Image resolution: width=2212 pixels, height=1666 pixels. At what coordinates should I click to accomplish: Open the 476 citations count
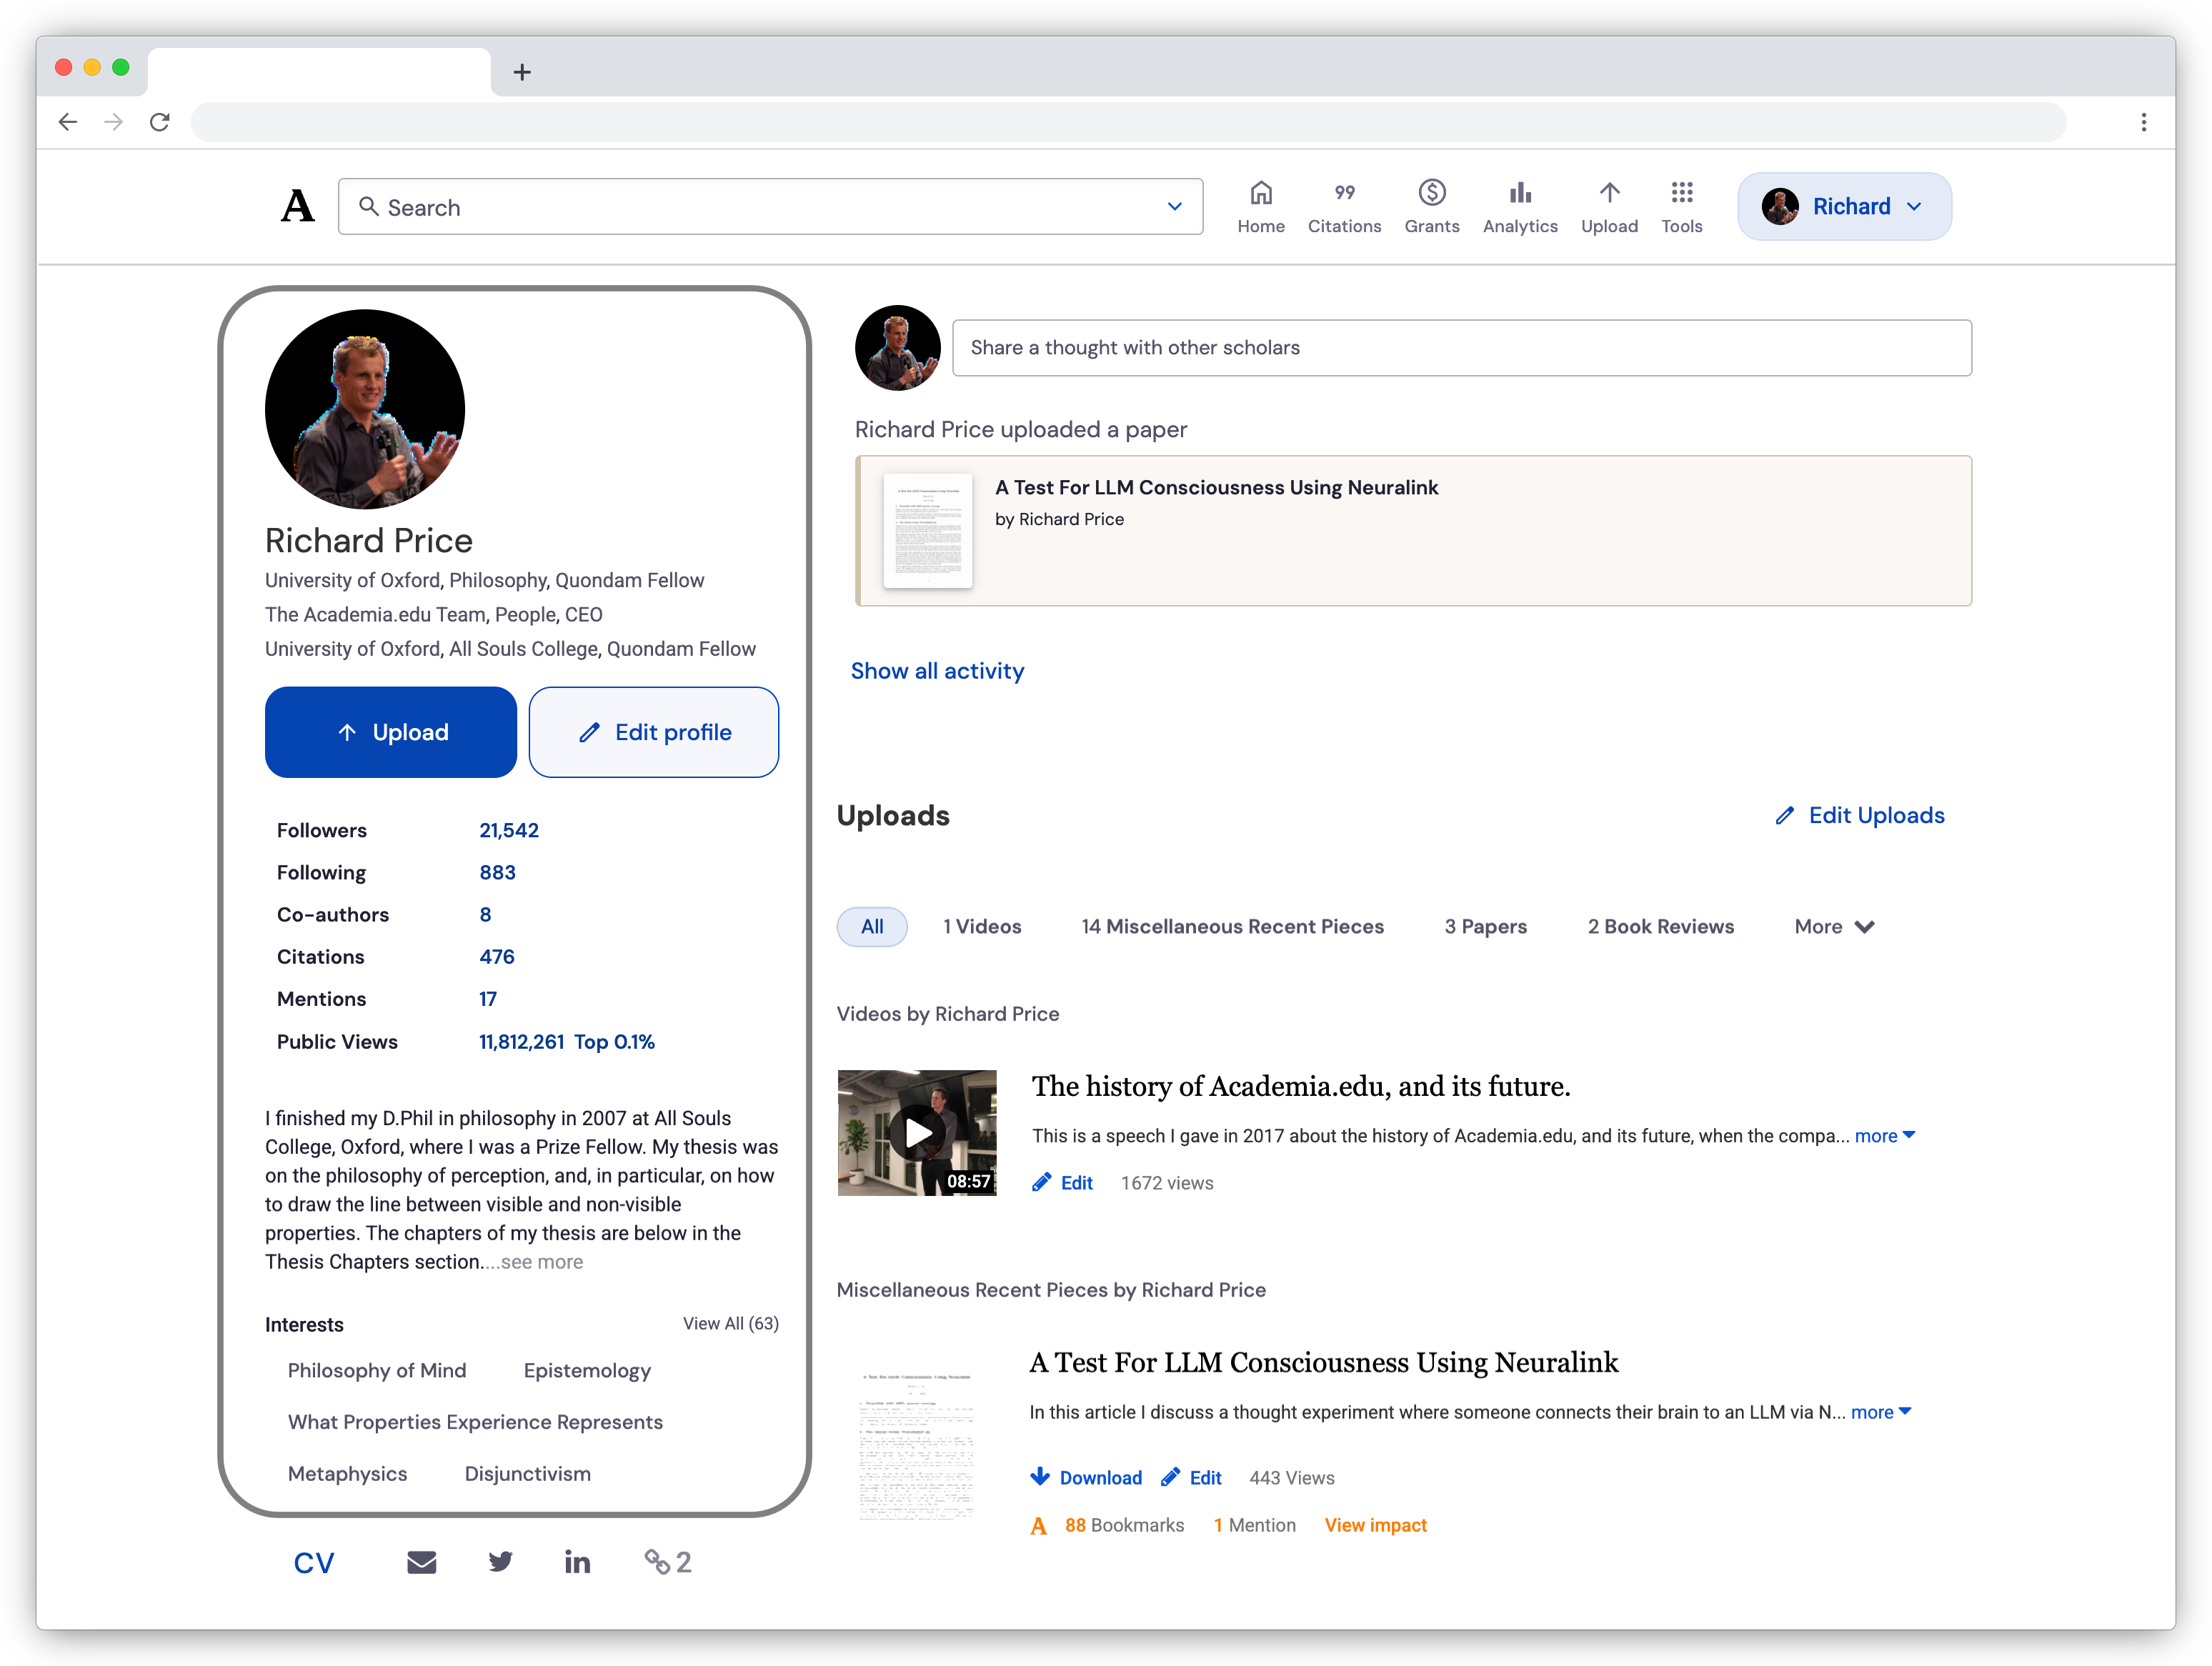[496, 957]
